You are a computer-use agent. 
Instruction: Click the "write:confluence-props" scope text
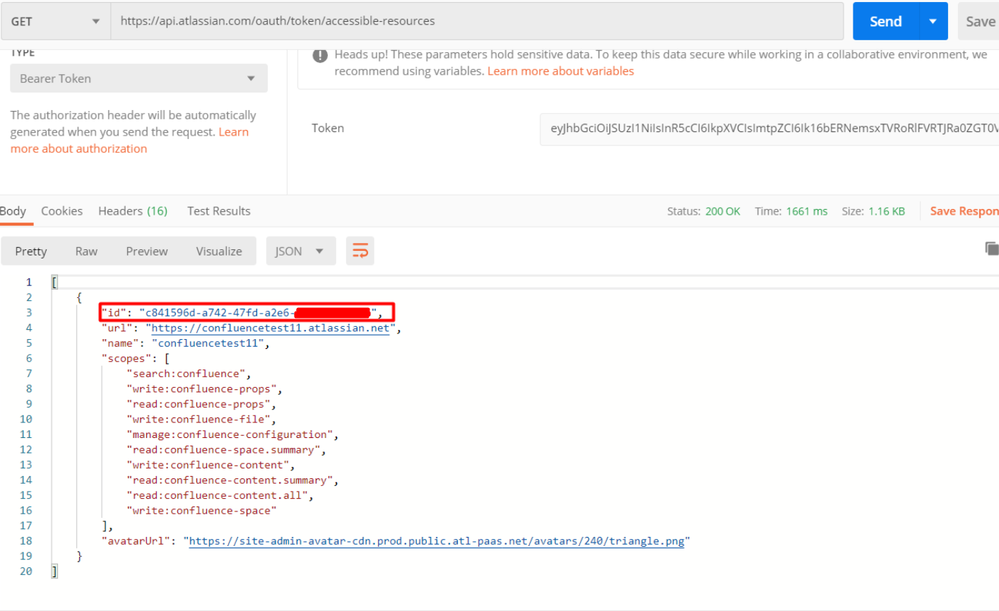click(x=201, y=389)
